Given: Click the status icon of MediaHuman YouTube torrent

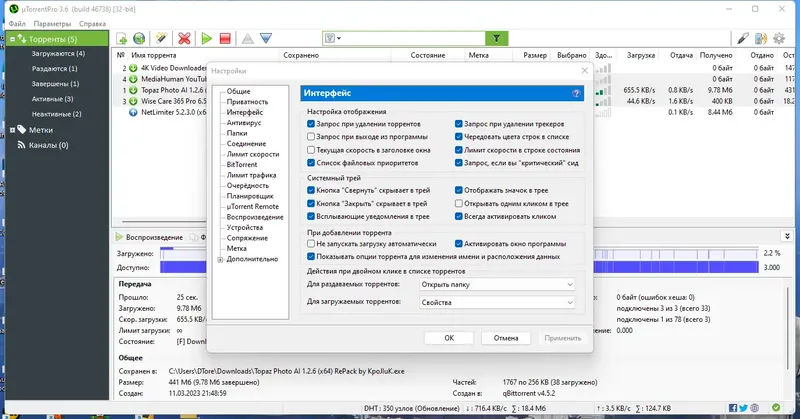Looking at the screenshot, I should [133, 79].
